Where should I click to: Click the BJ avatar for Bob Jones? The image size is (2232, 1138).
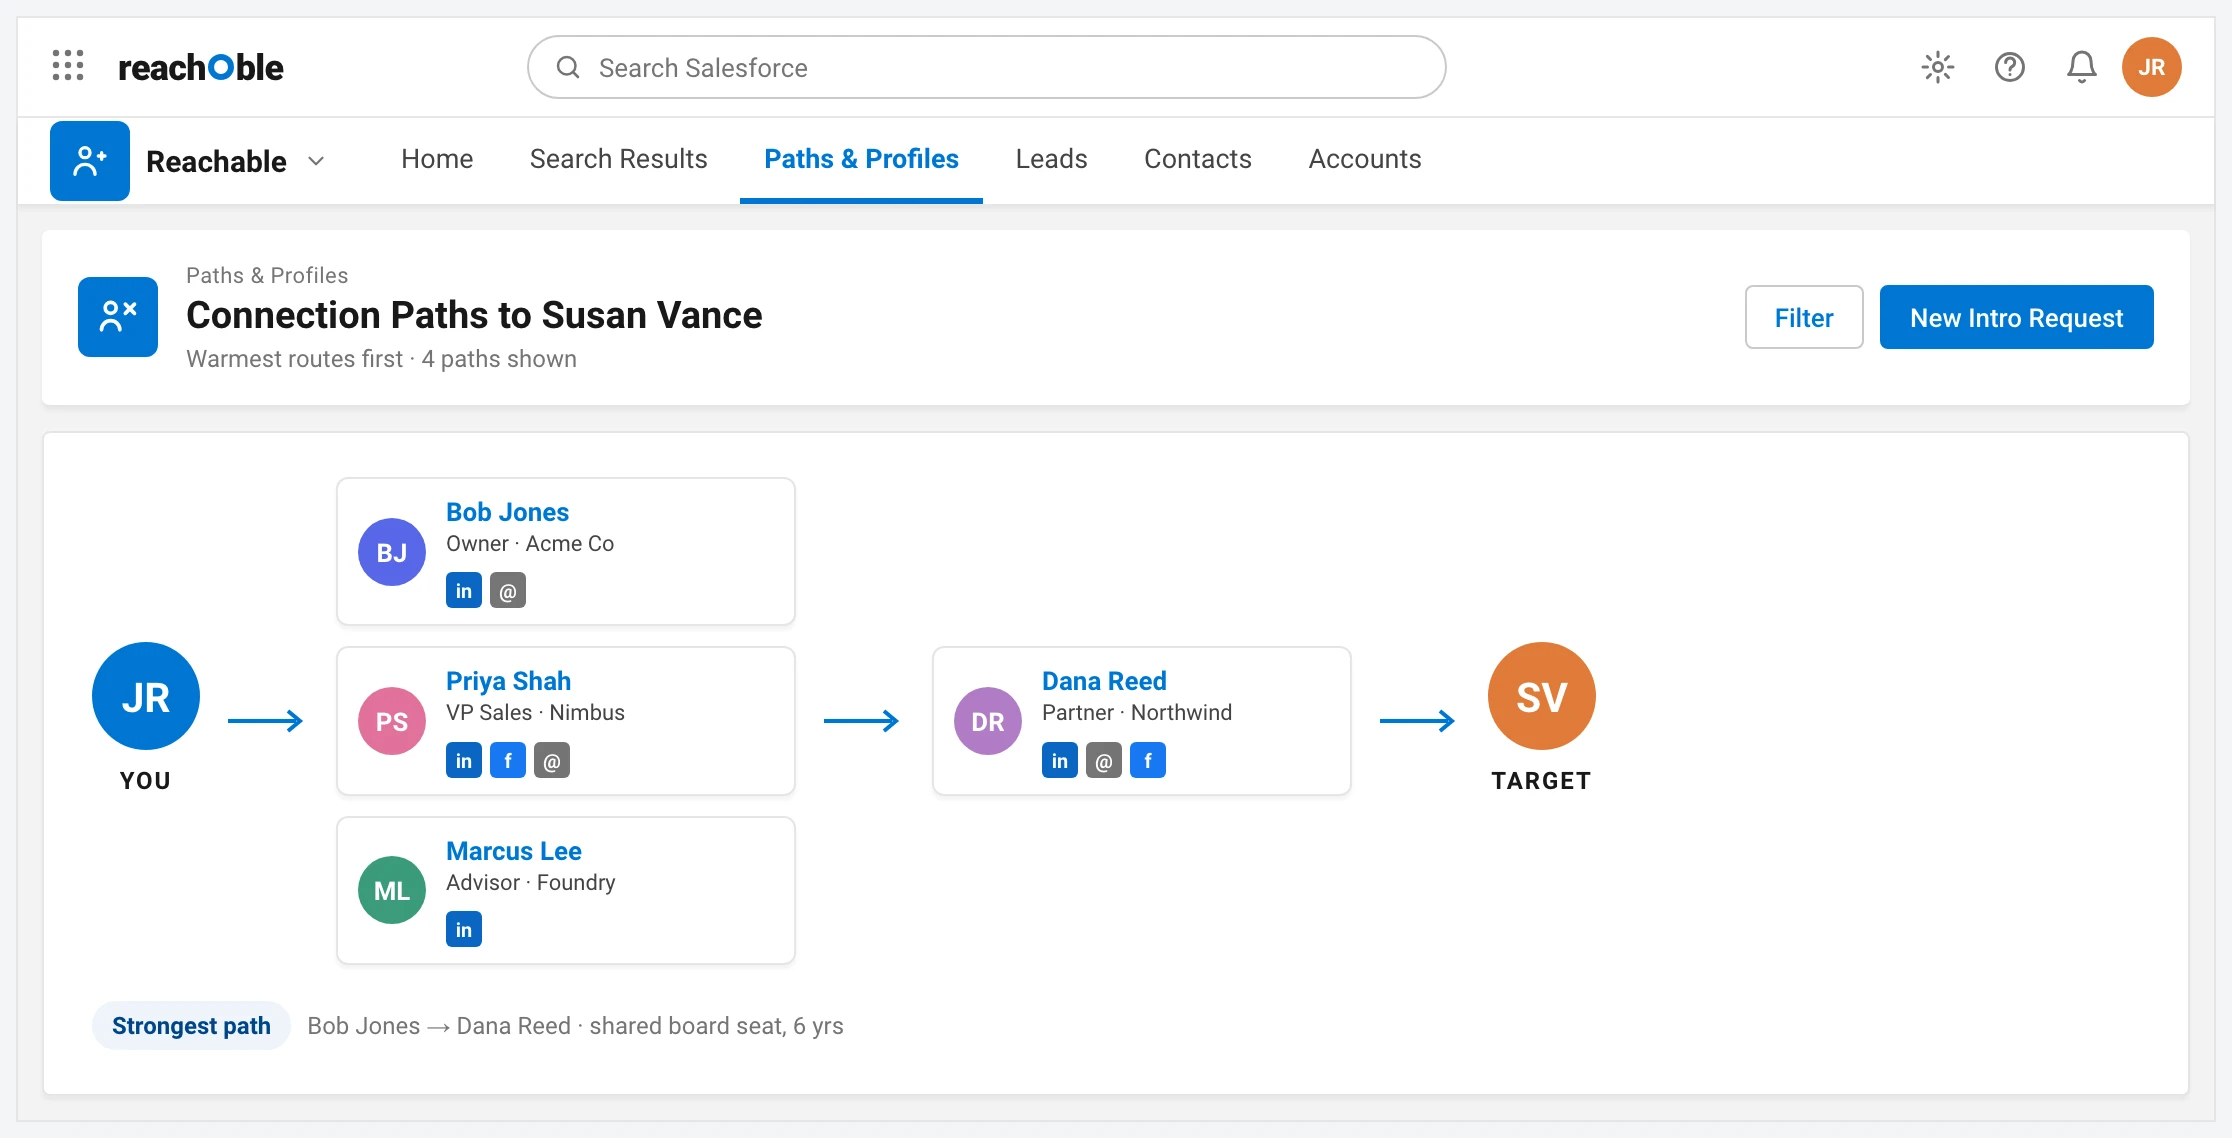(x=392, y=552)
